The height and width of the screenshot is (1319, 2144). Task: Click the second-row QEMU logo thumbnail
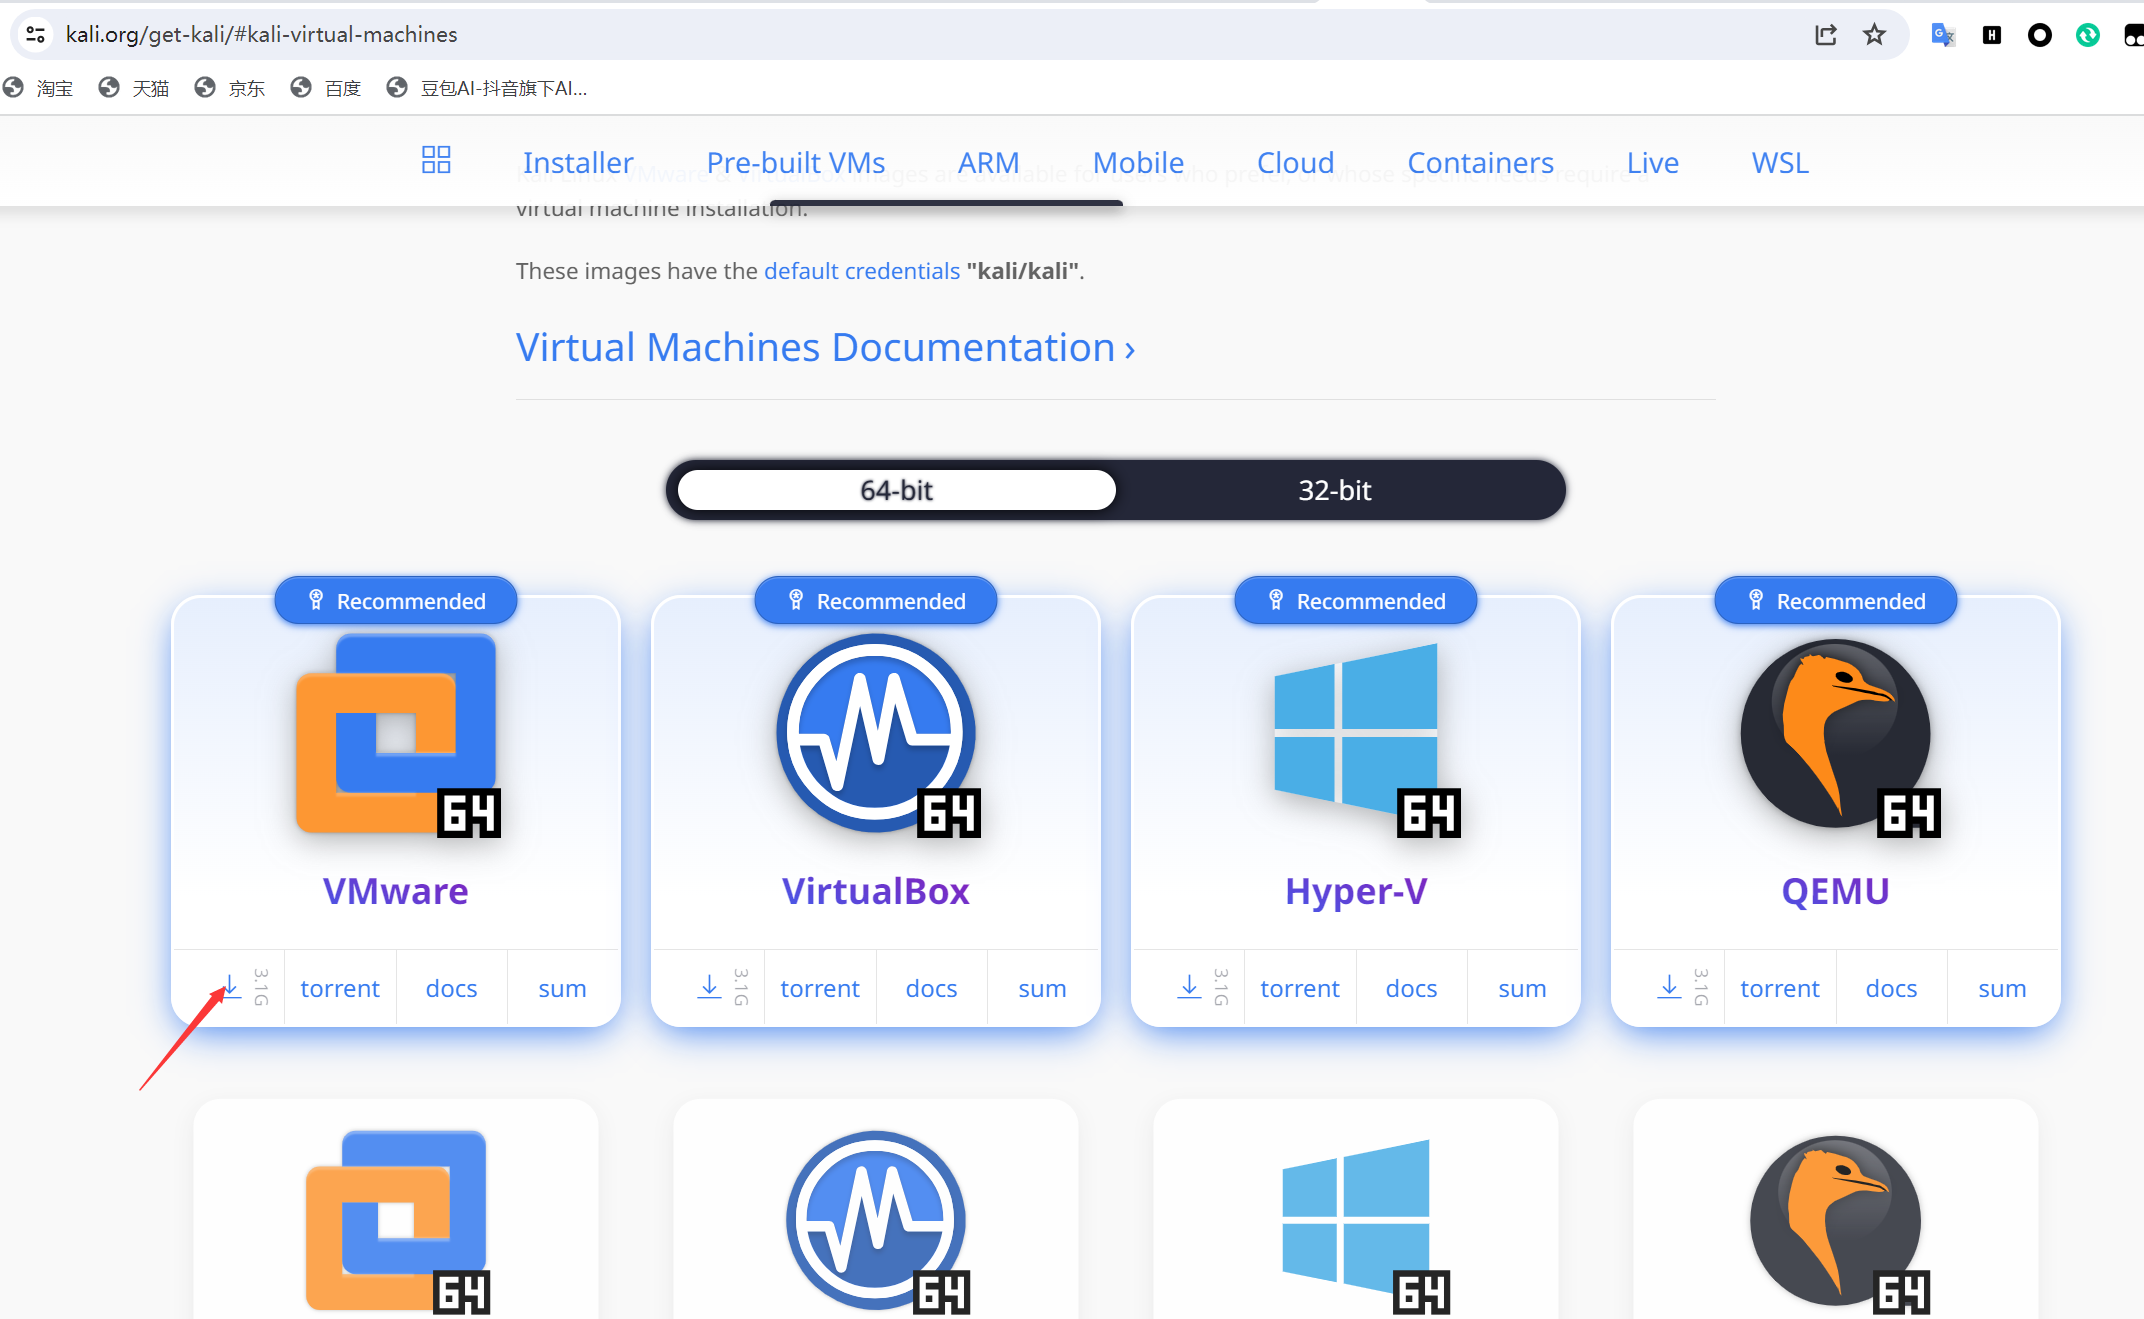pos(1838,1224)
